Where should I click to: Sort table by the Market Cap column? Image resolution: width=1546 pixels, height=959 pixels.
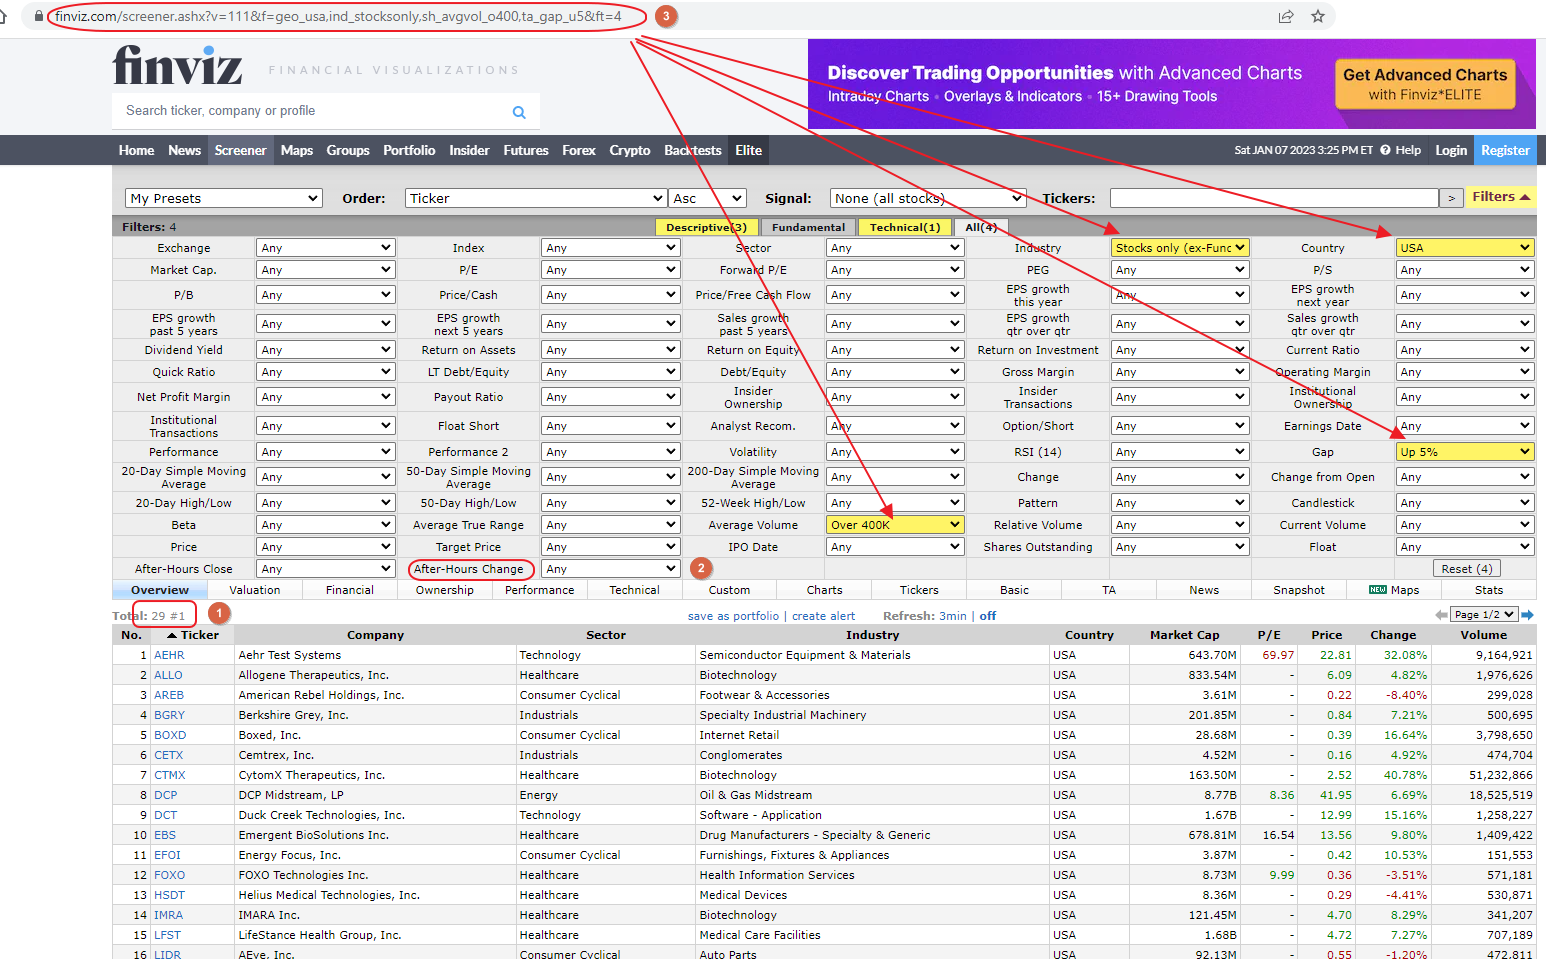coord(1184,635)
